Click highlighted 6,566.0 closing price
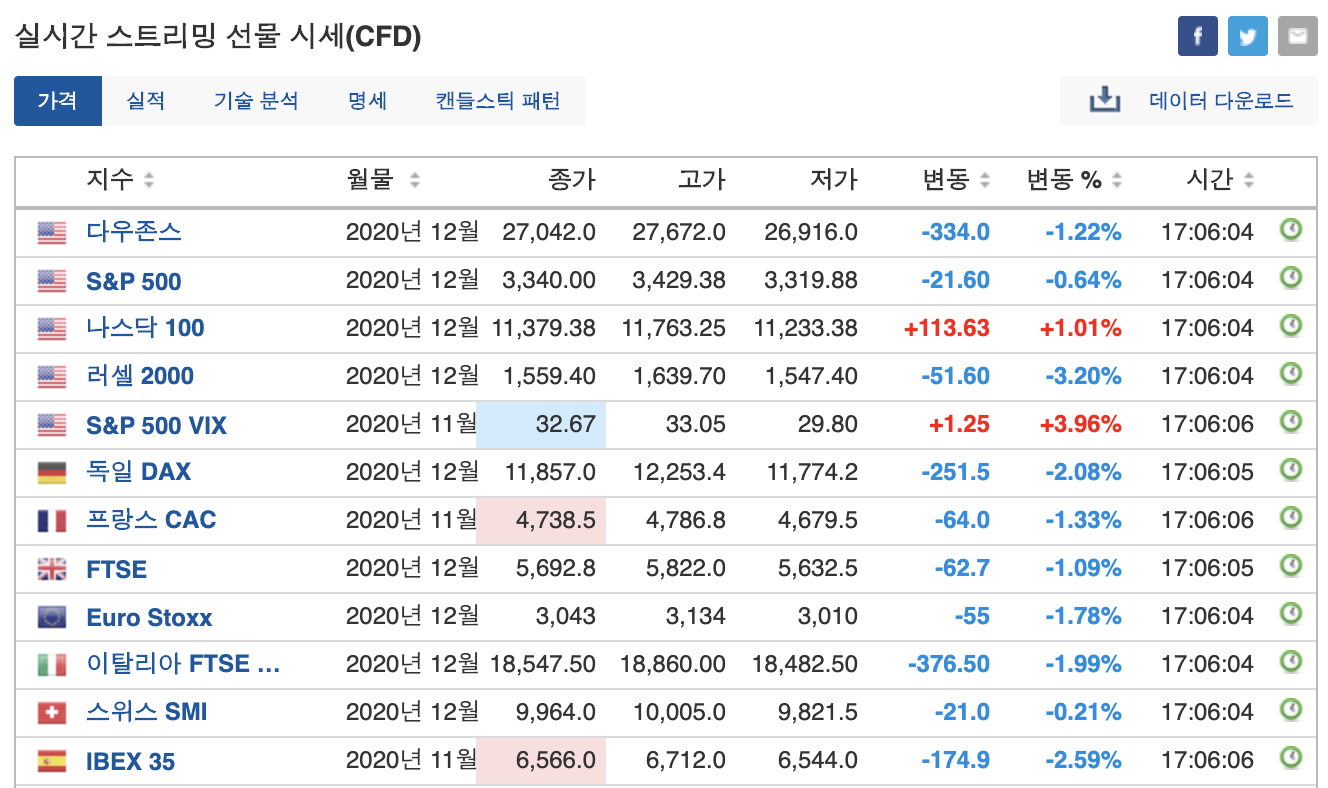Screen dimensions: 1328x788 pyautogui.click(x=541, y=761)
